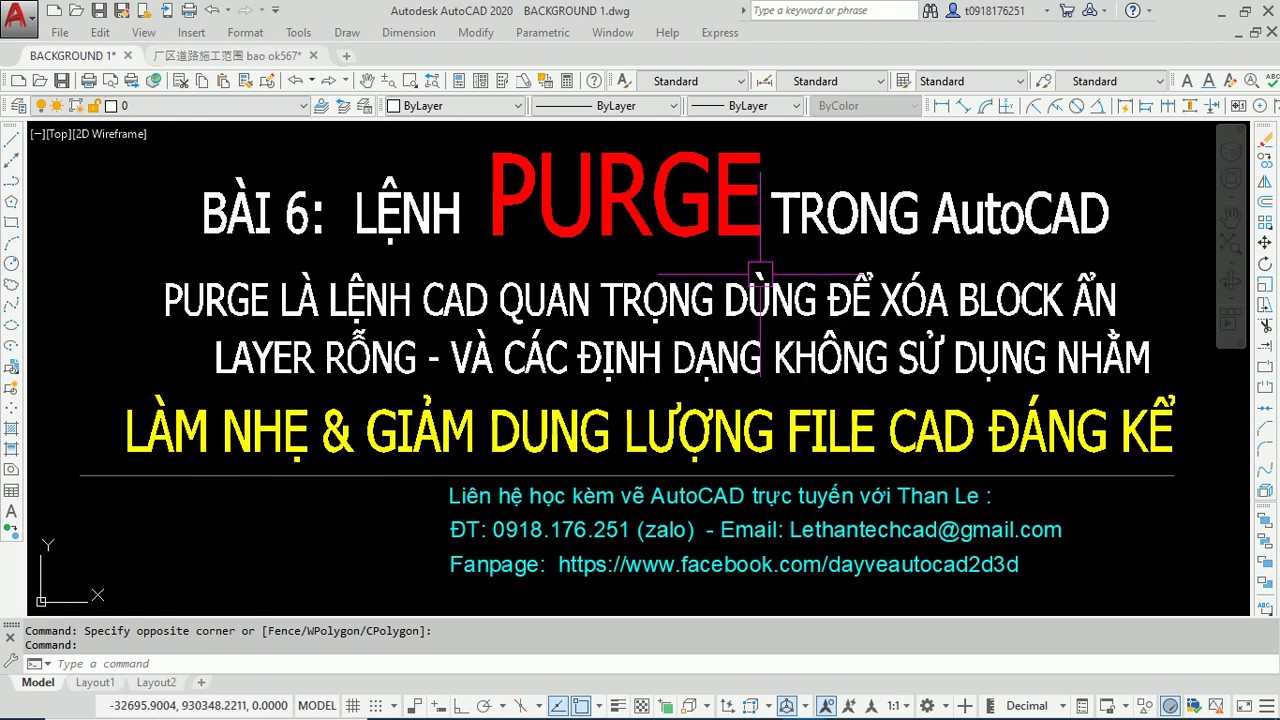The width and height of the screenshot is (1280, 720).
Task: Select the Arc Length dimension tool
Action: (x=985, y=106)
